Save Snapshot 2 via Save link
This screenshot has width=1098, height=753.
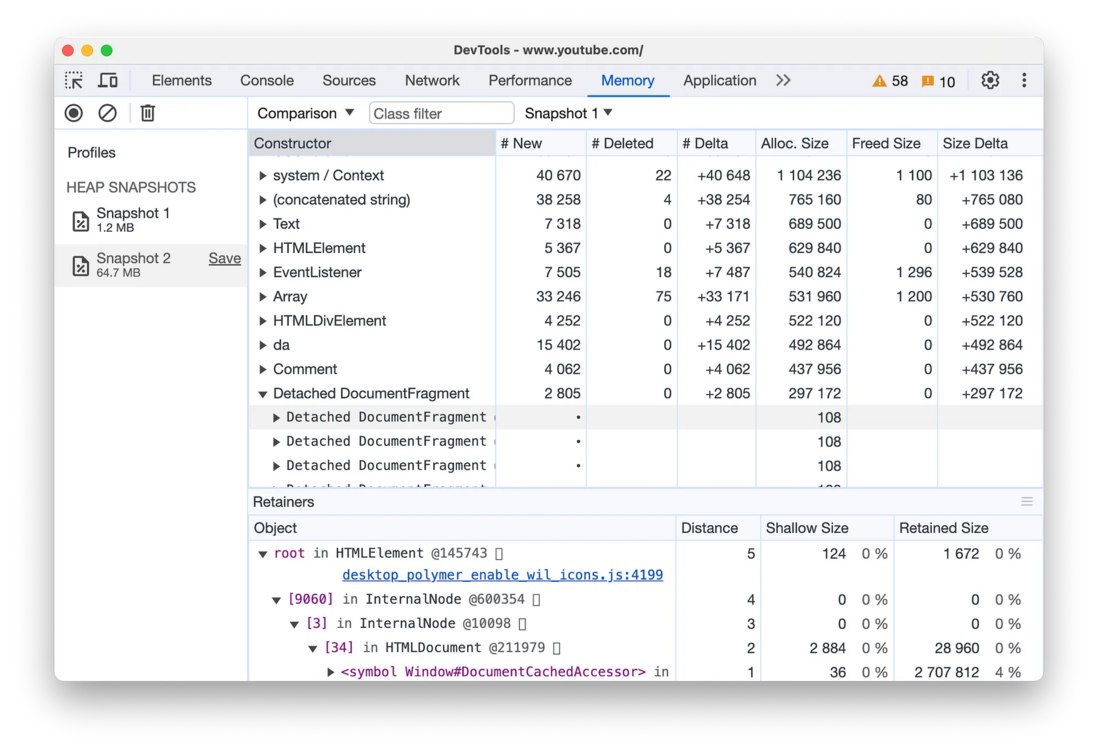coord(224,258)
